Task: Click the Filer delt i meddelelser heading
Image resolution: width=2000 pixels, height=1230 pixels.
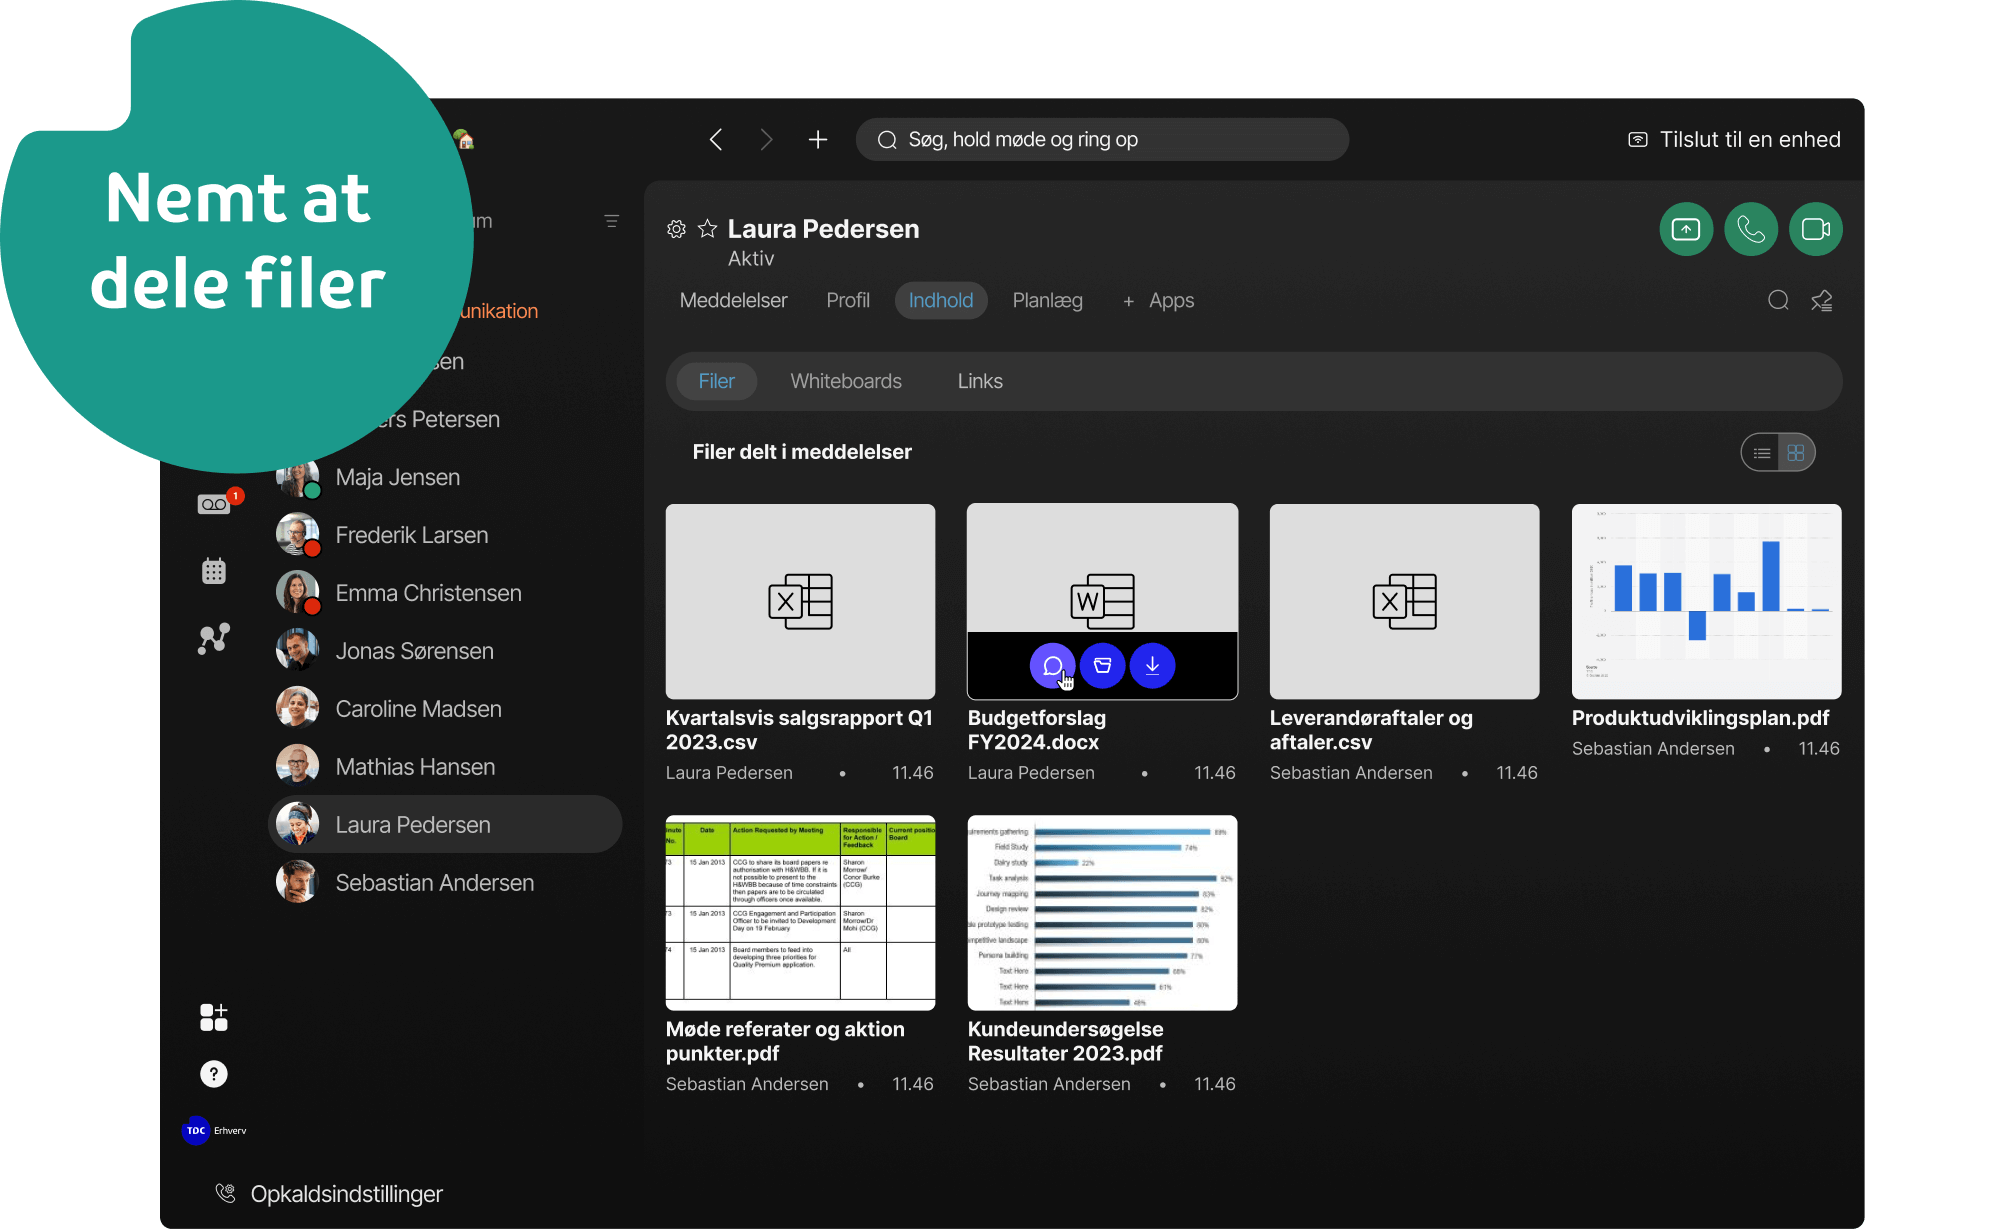Action: pos(802,452)
